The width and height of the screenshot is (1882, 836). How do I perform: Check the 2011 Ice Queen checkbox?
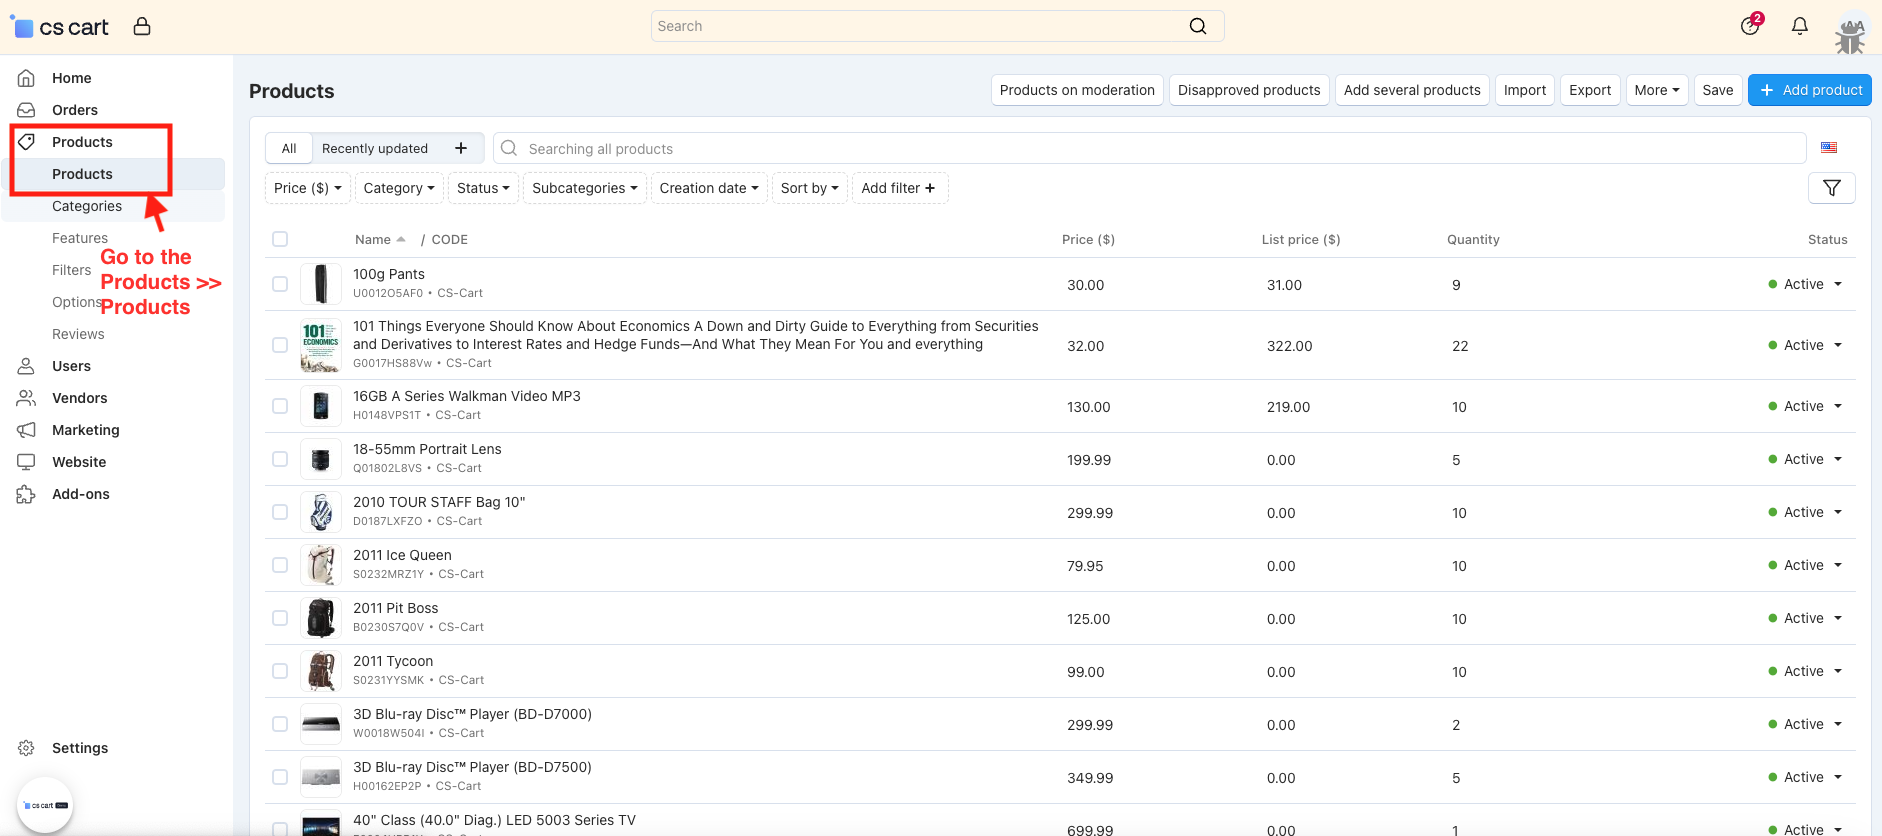[x=280, y=565]
